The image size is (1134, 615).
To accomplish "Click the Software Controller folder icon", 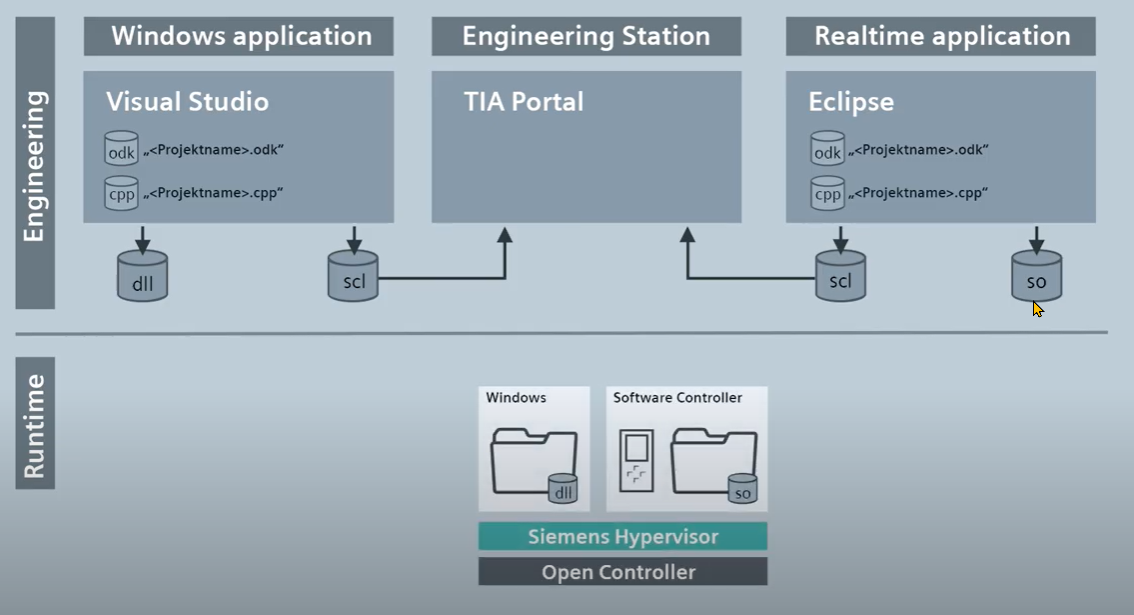I will 713,462.
